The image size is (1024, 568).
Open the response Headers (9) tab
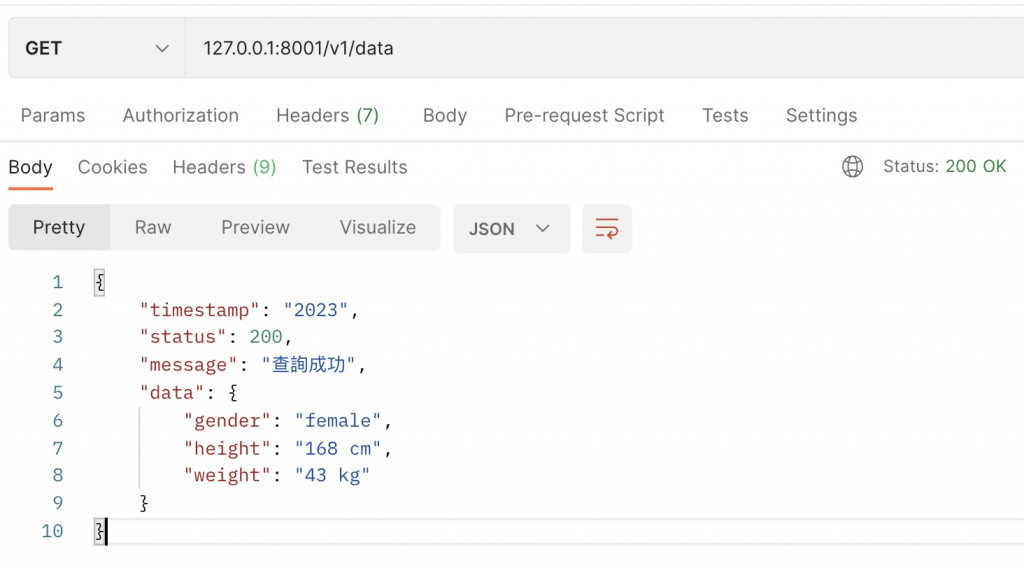click(x=224, y=167)
